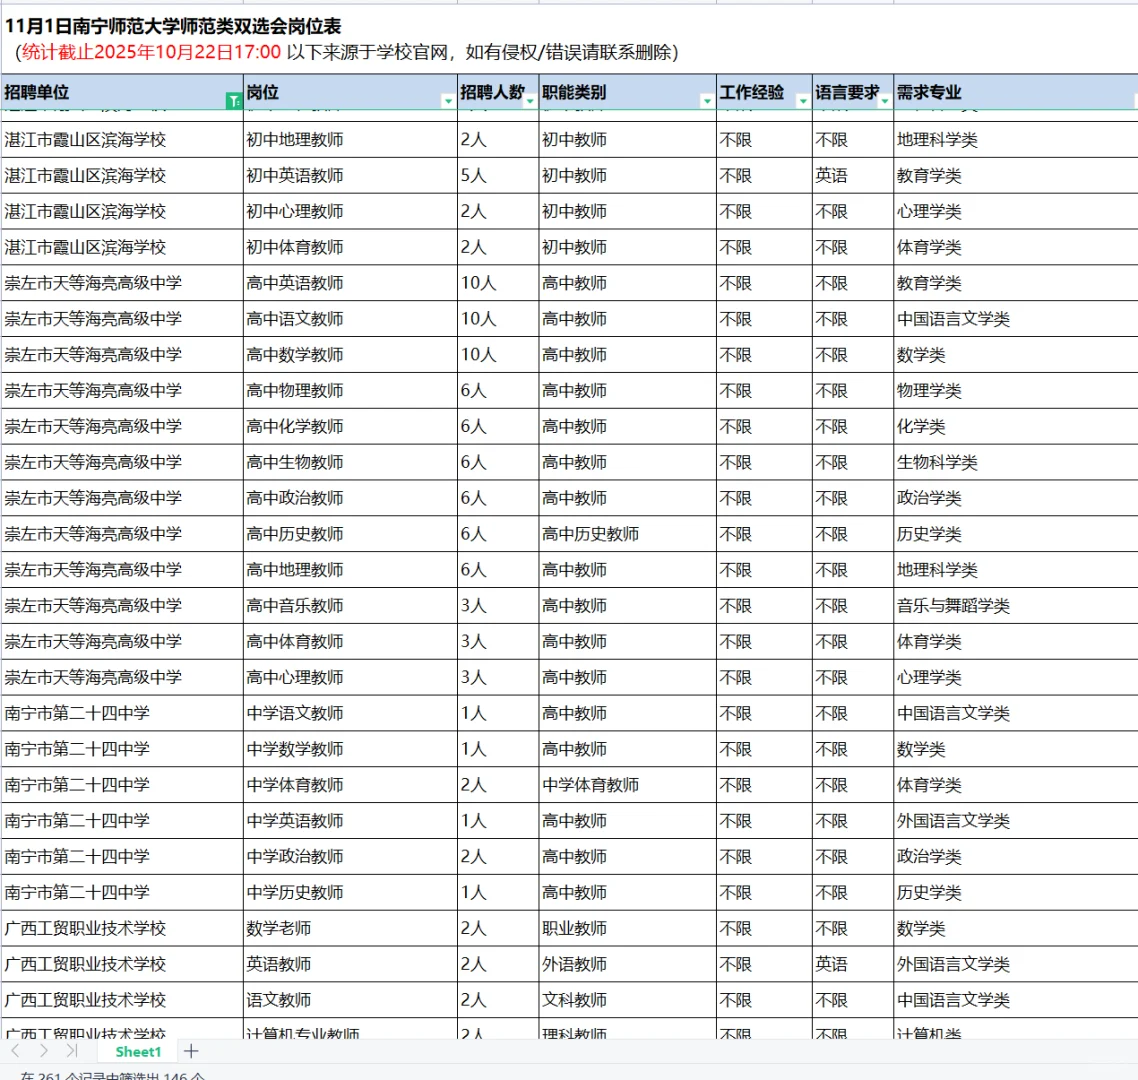Select the 中学政治教师 cell
The image size is (1138, 1080).
click(x=350, y=856)
